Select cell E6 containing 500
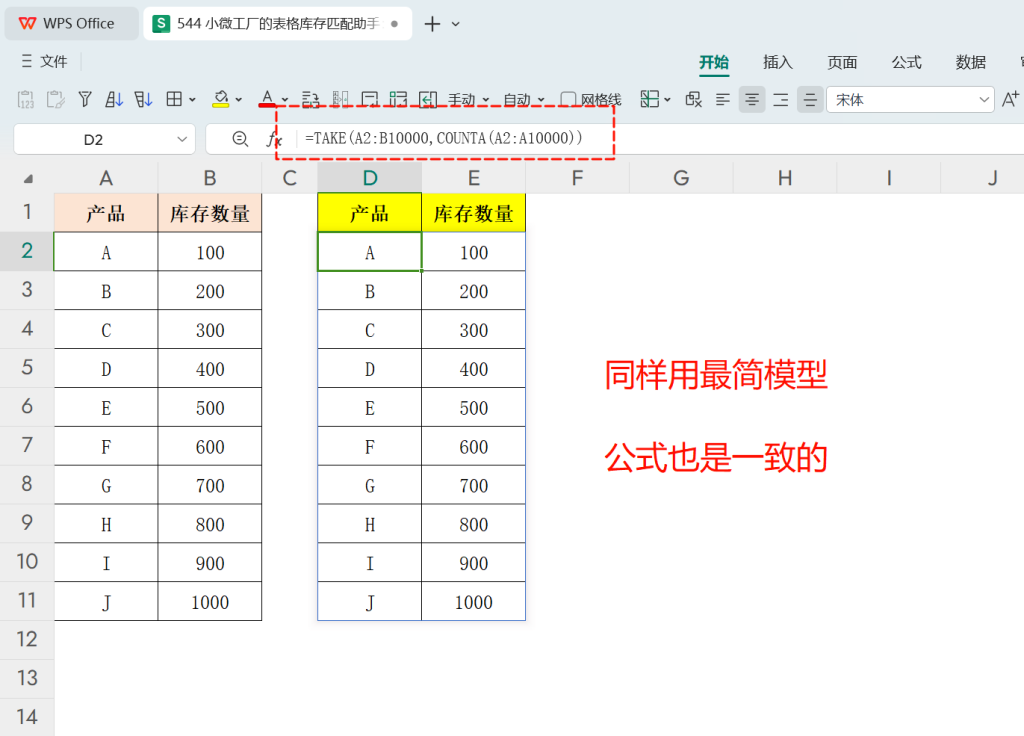Viewport: 1024px width, 736px height. 473,408
